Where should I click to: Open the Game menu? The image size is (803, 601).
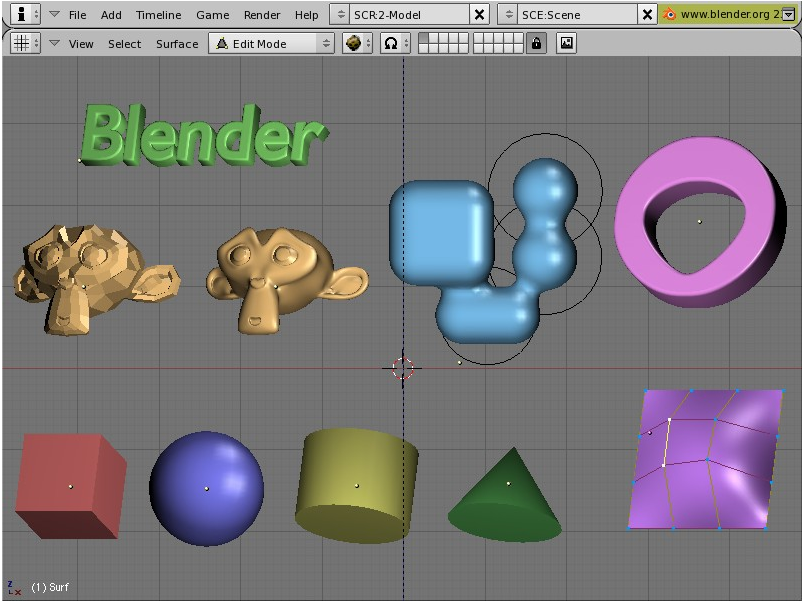click(213, 15)
